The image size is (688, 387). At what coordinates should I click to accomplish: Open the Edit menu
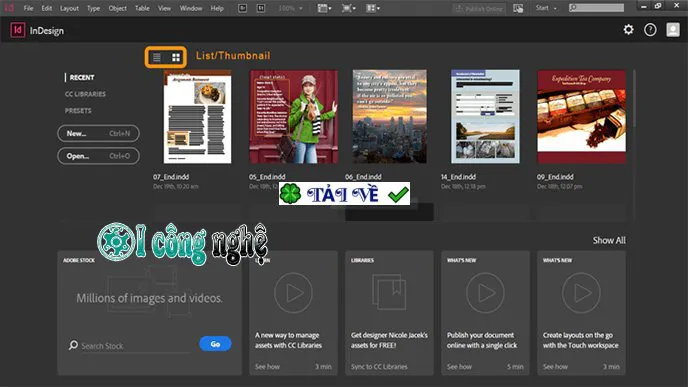47,8
